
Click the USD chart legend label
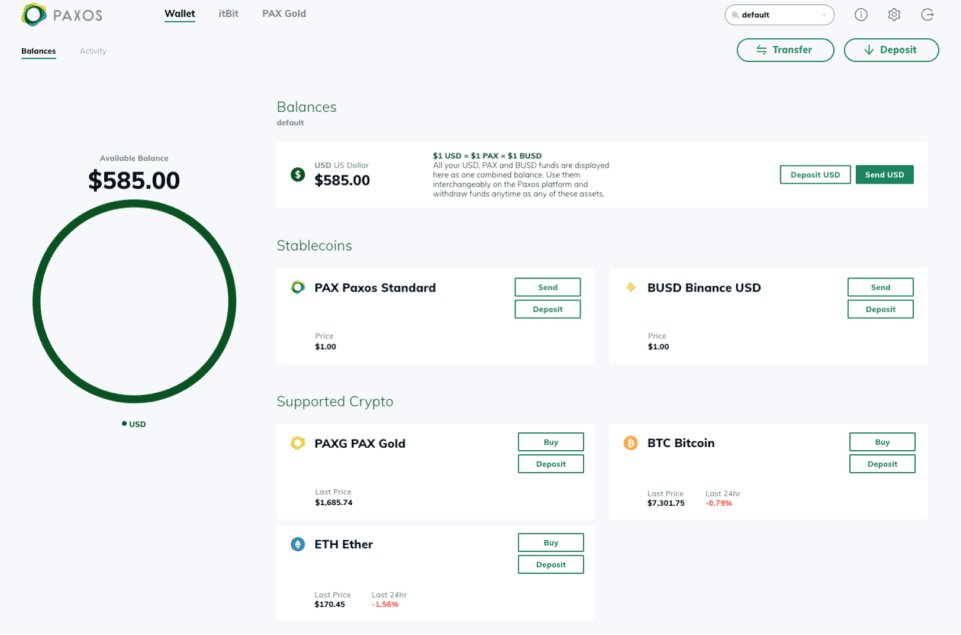(x=134, y=424)
